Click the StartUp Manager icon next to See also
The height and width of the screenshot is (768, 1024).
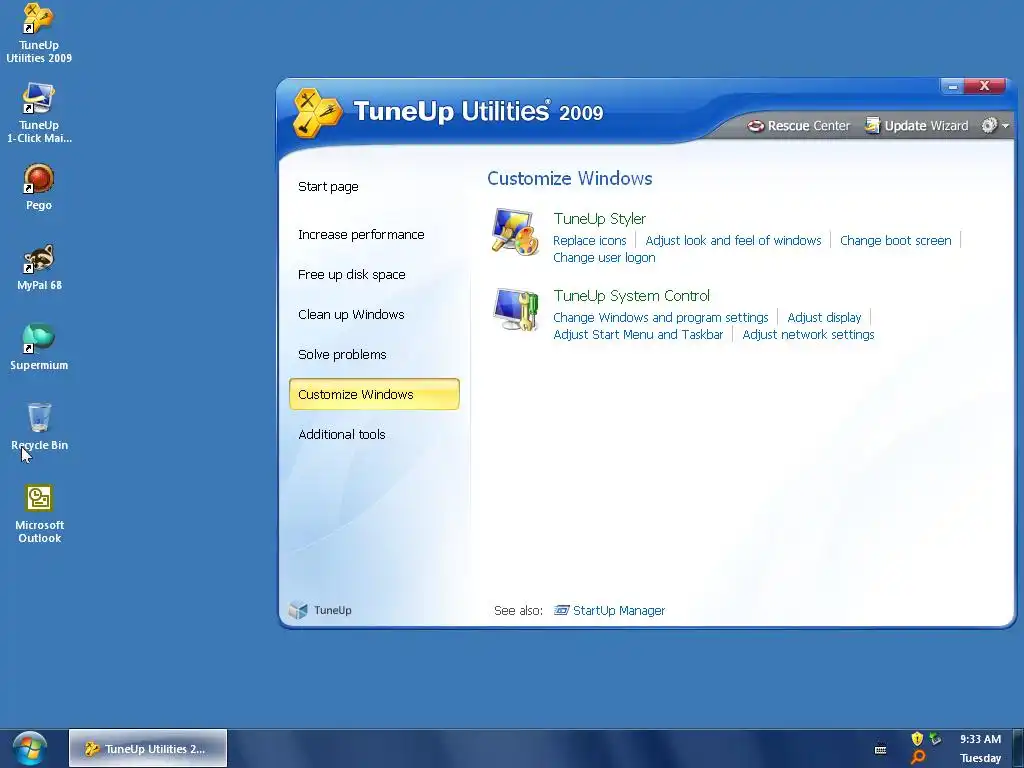[561, 610]
